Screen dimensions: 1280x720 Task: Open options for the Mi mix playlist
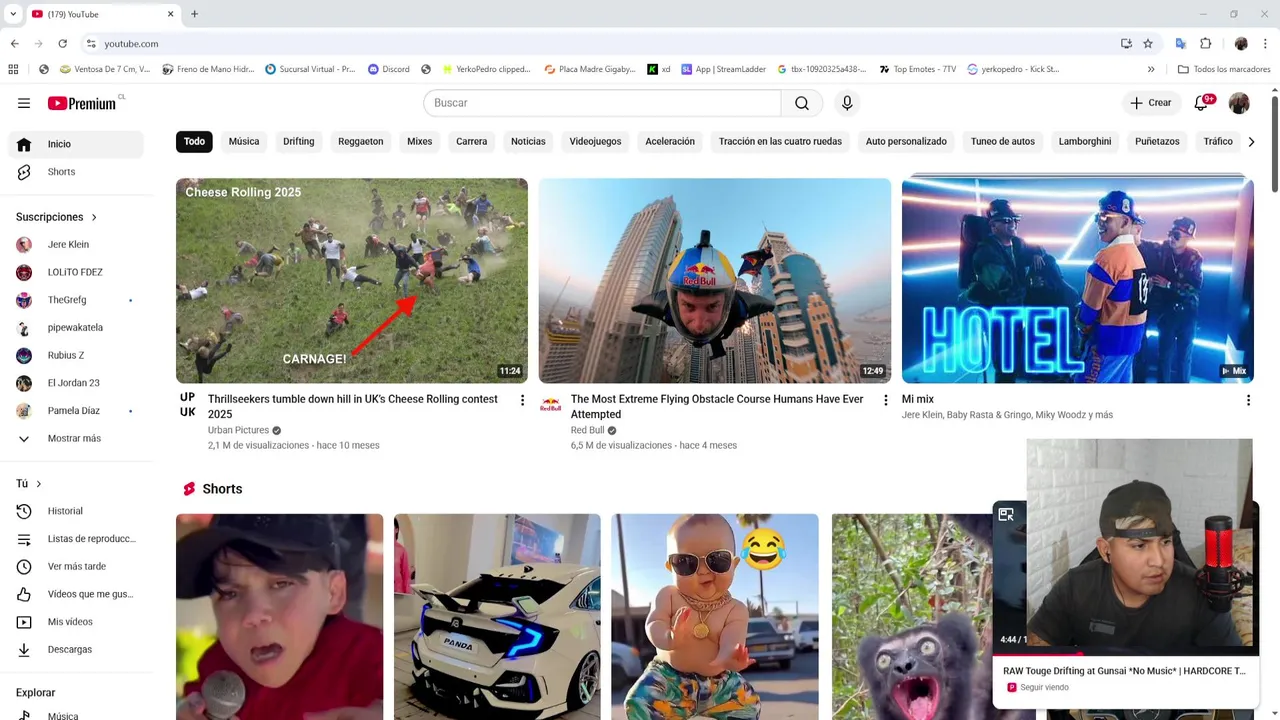pos(1248,400)
